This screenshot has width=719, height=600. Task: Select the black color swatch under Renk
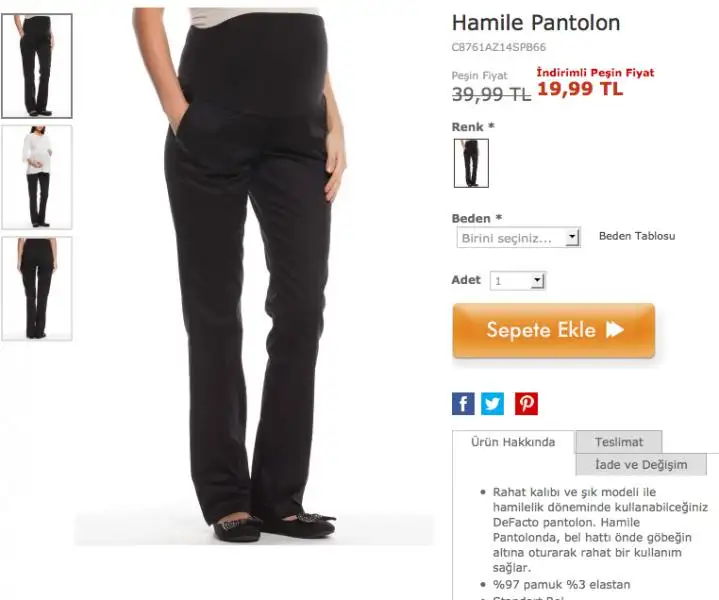coord(471,163)
